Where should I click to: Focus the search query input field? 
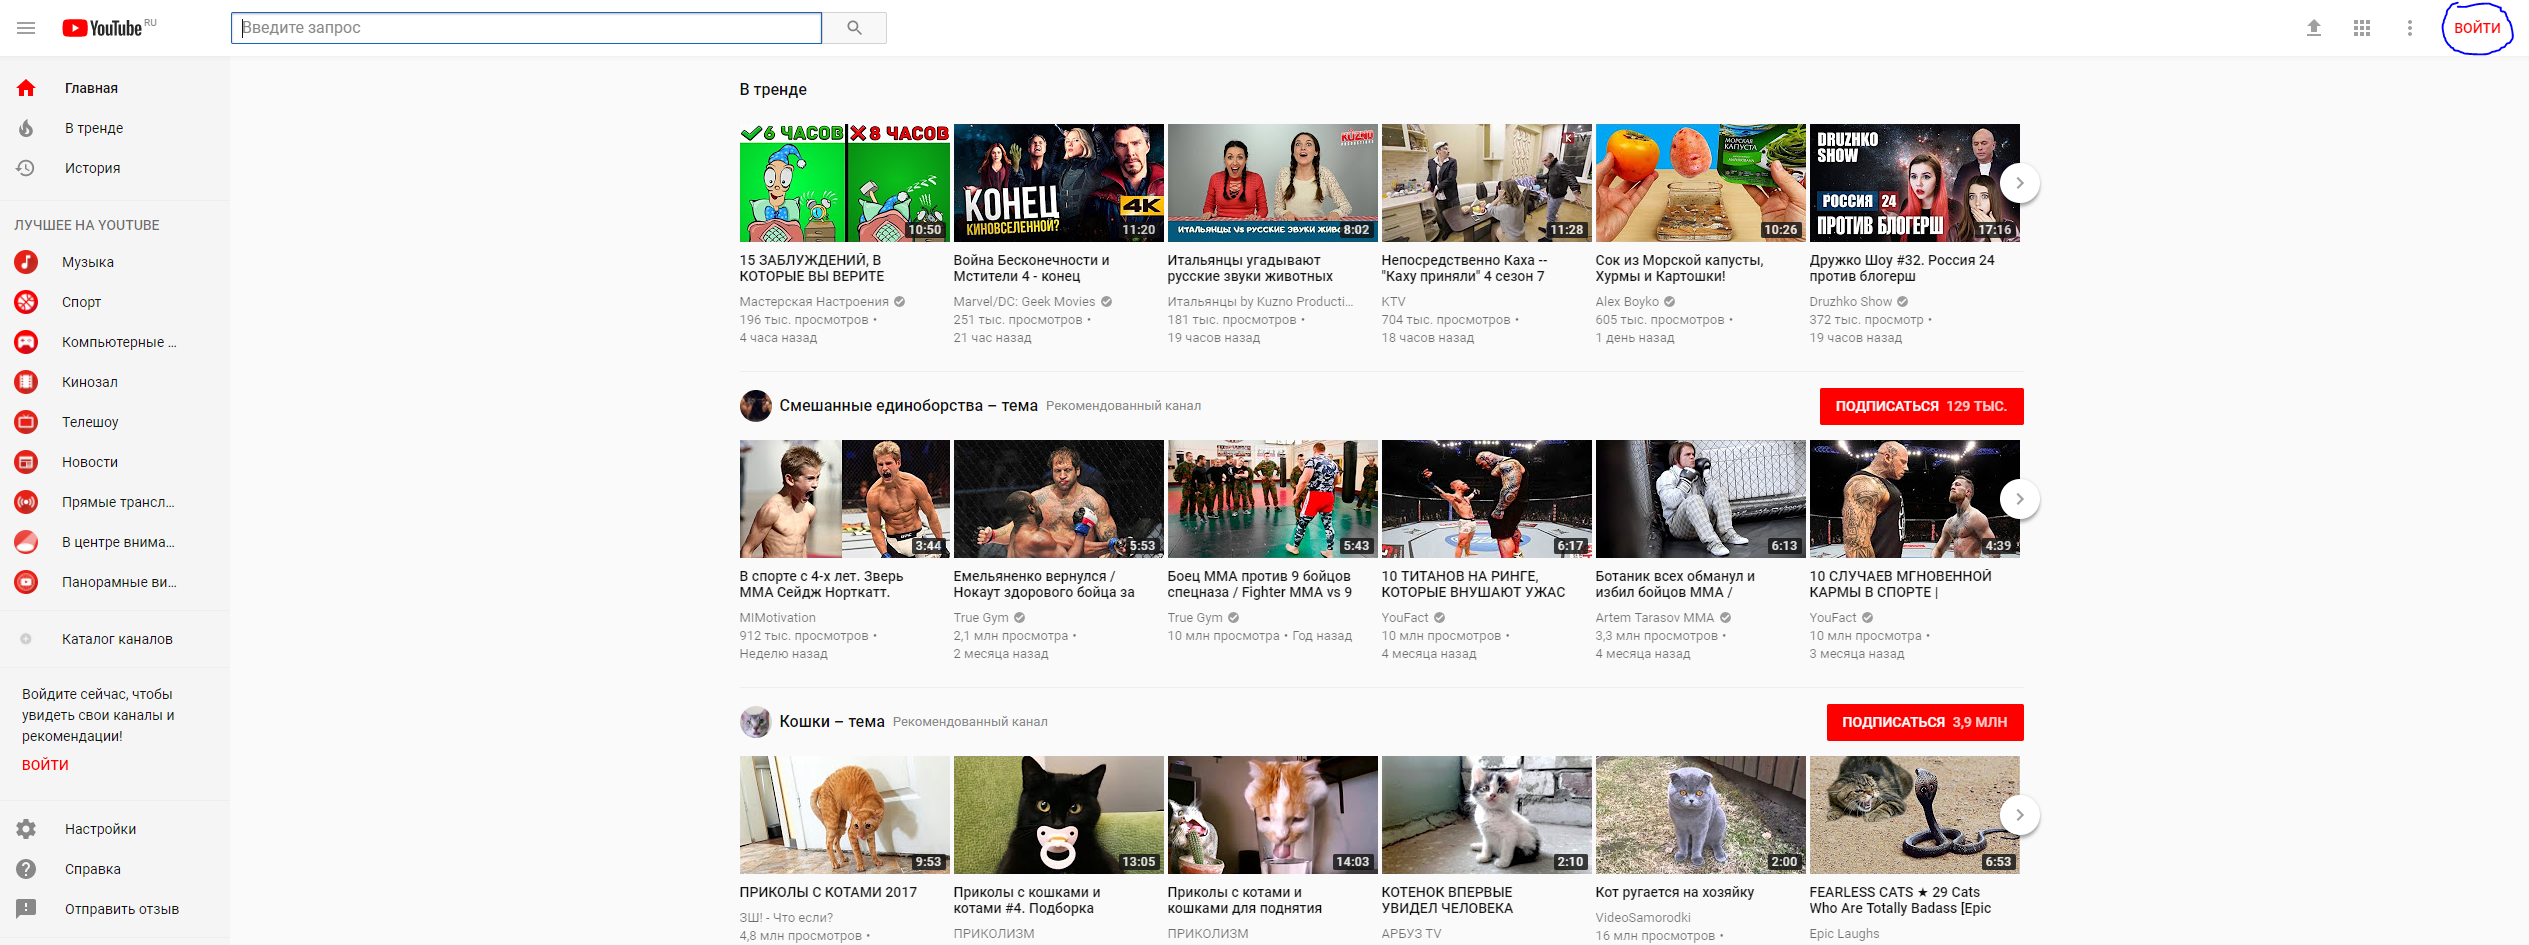pos(526,28)
